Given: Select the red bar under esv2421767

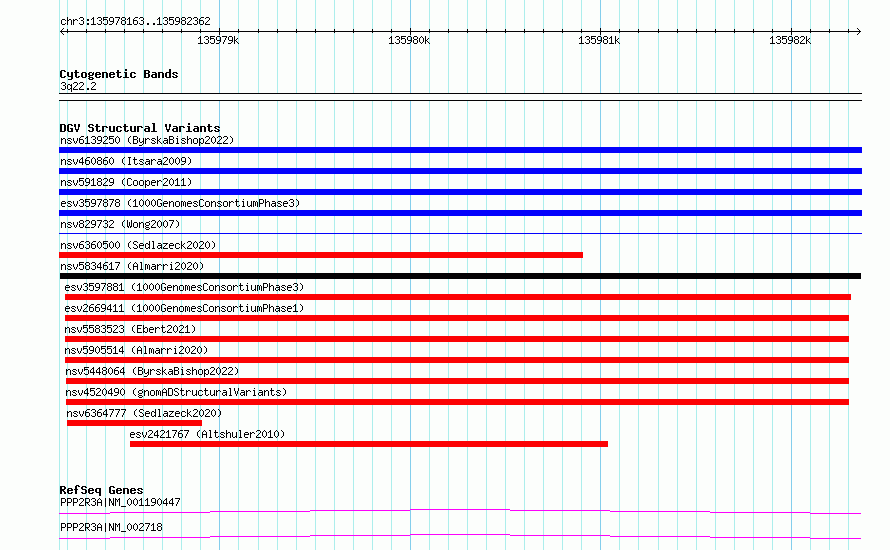Looking at the screenshot, I should [x=369, y=444].
